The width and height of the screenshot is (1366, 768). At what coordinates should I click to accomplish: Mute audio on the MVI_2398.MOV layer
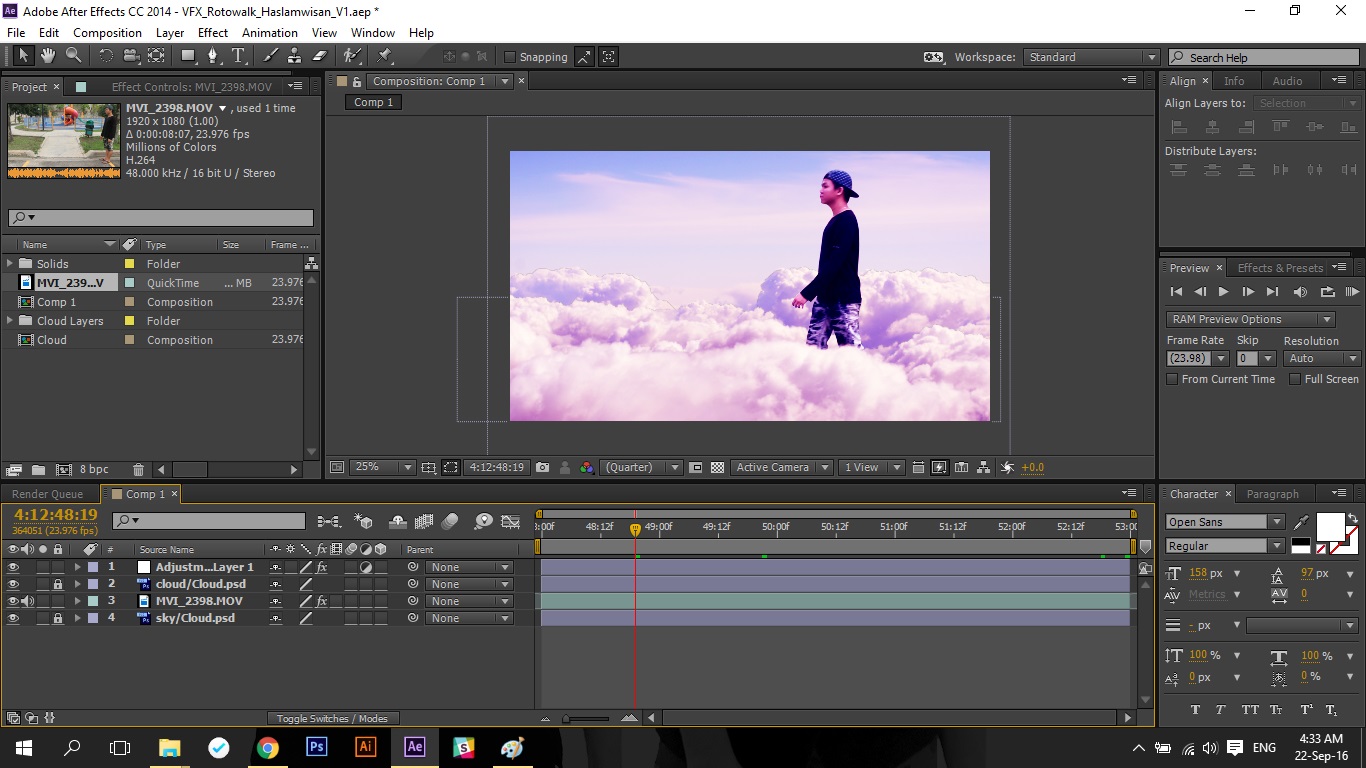29,601
